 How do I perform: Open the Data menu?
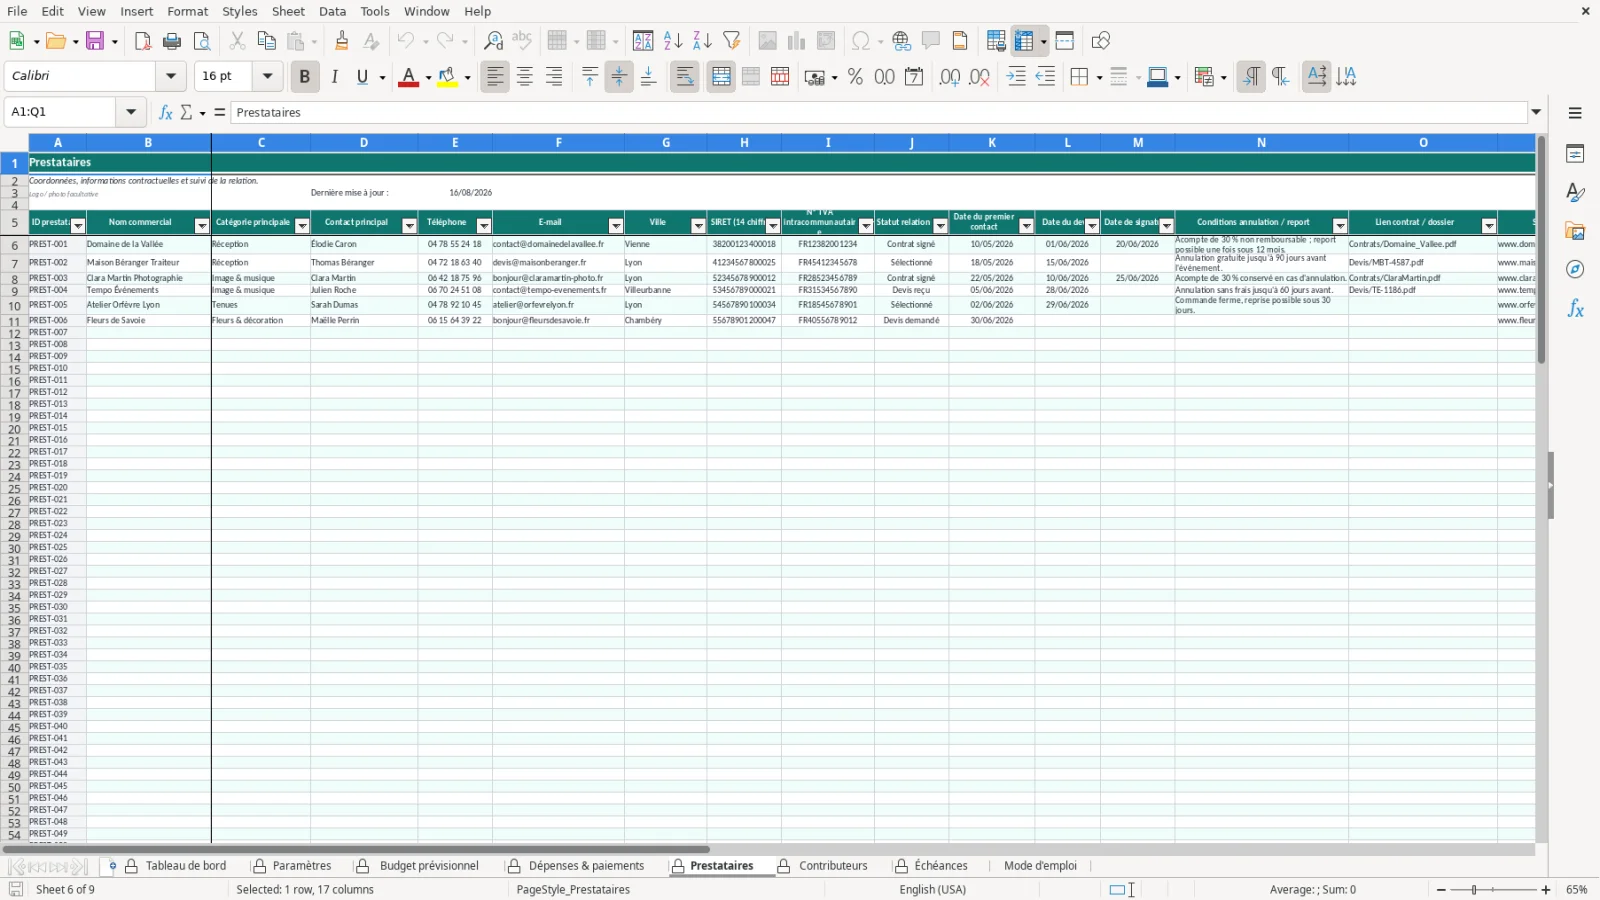(333, 11)
